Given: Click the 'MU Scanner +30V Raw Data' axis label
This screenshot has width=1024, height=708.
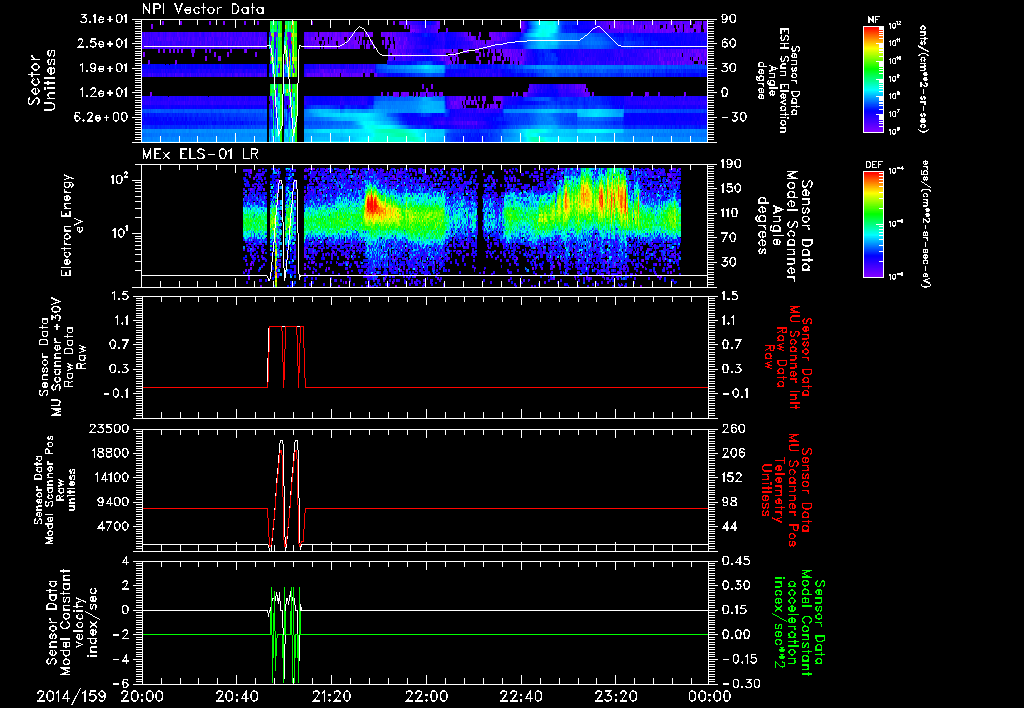Looking at the screenshot, I should click(62, 357).
